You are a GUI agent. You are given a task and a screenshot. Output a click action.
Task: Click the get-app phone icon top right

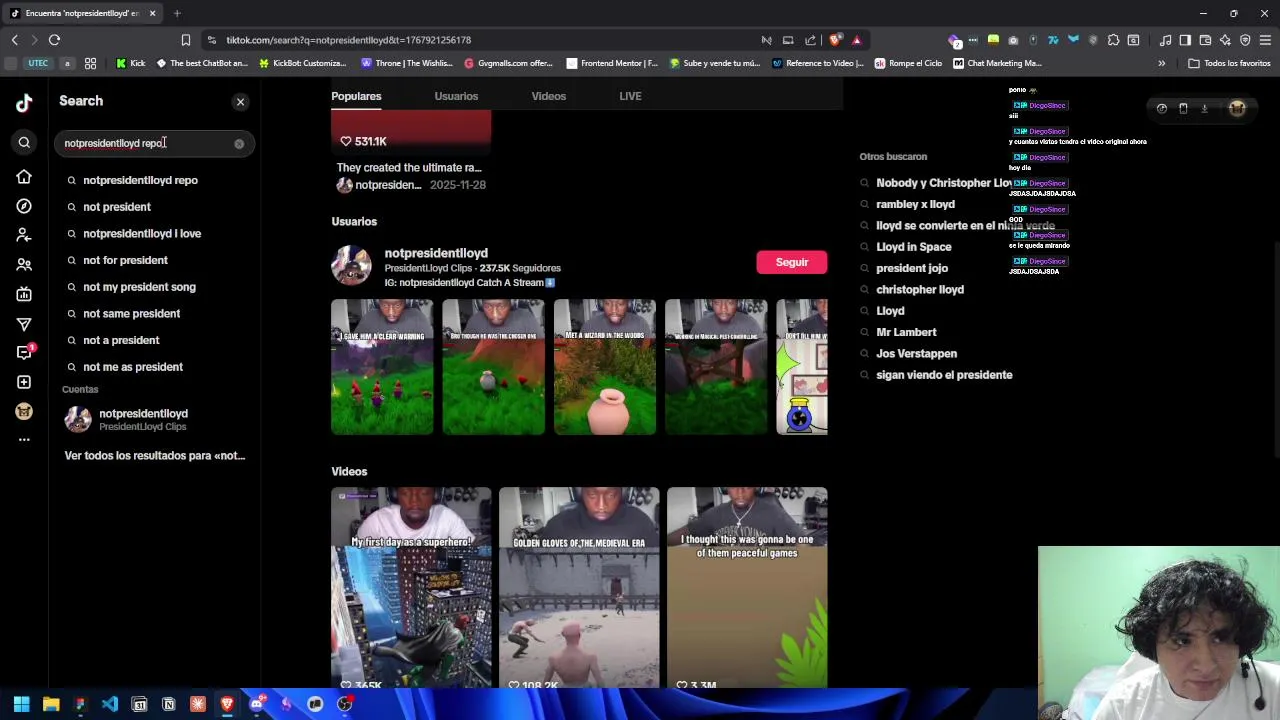coord(1183,108)
